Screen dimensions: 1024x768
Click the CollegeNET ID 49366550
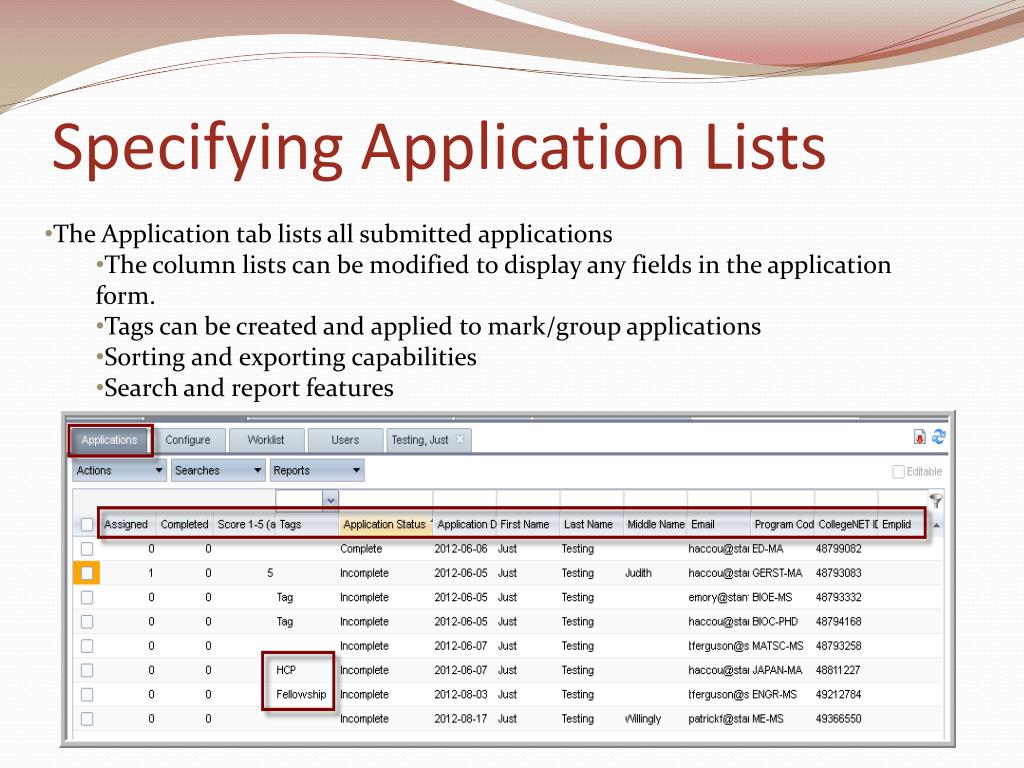coord(839,718)
